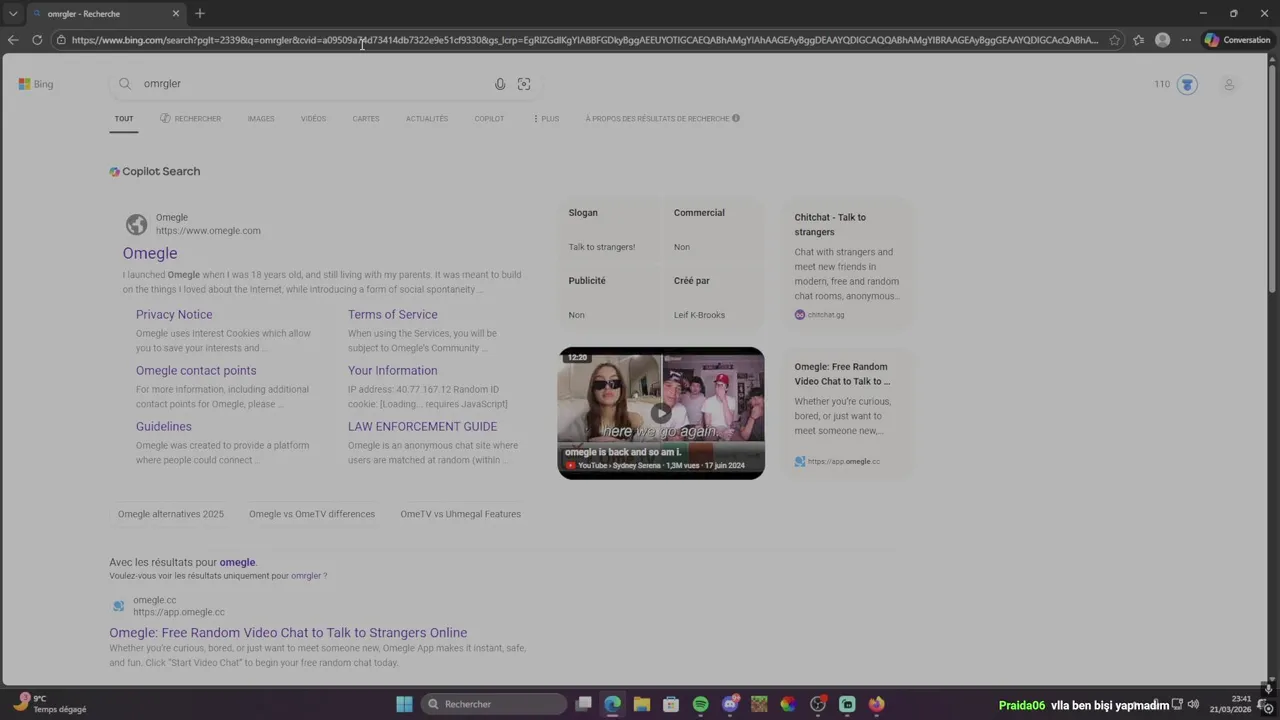Open the volume control in system tray
The image size is (1280, 720).
tap(1193, 704)
